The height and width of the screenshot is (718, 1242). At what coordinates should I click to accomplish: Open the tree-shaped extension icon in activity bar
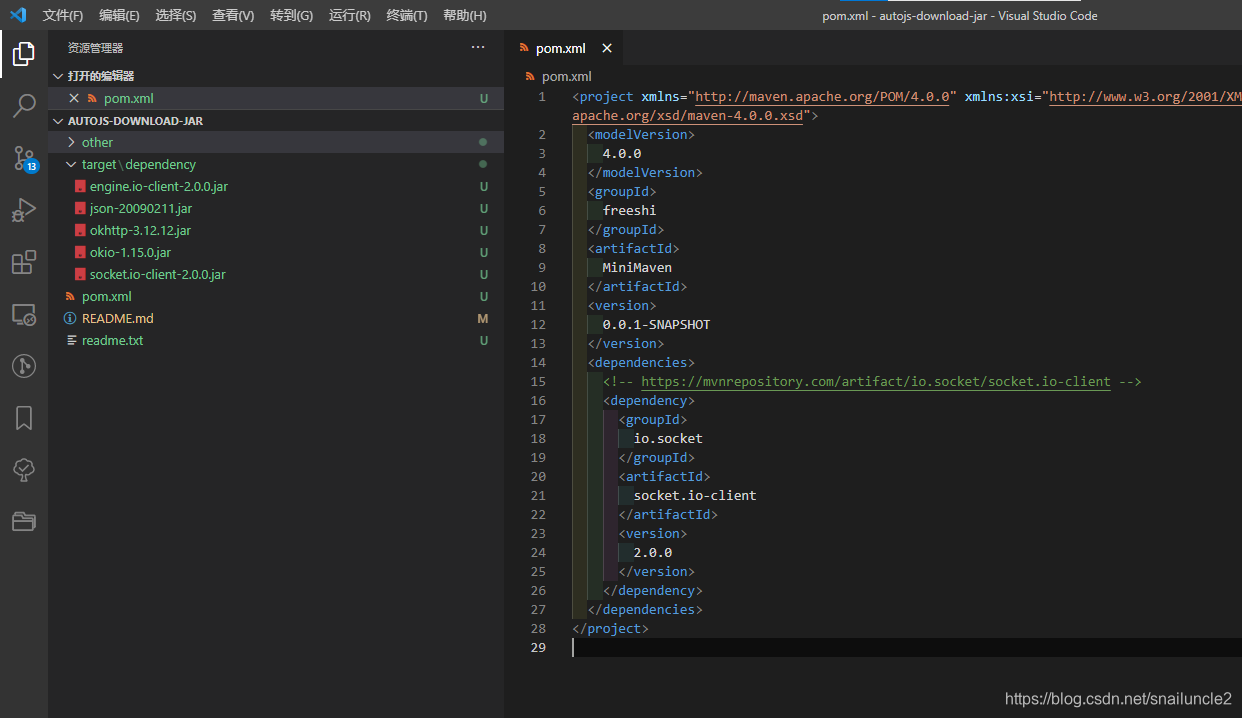click(x=24, y=470)
